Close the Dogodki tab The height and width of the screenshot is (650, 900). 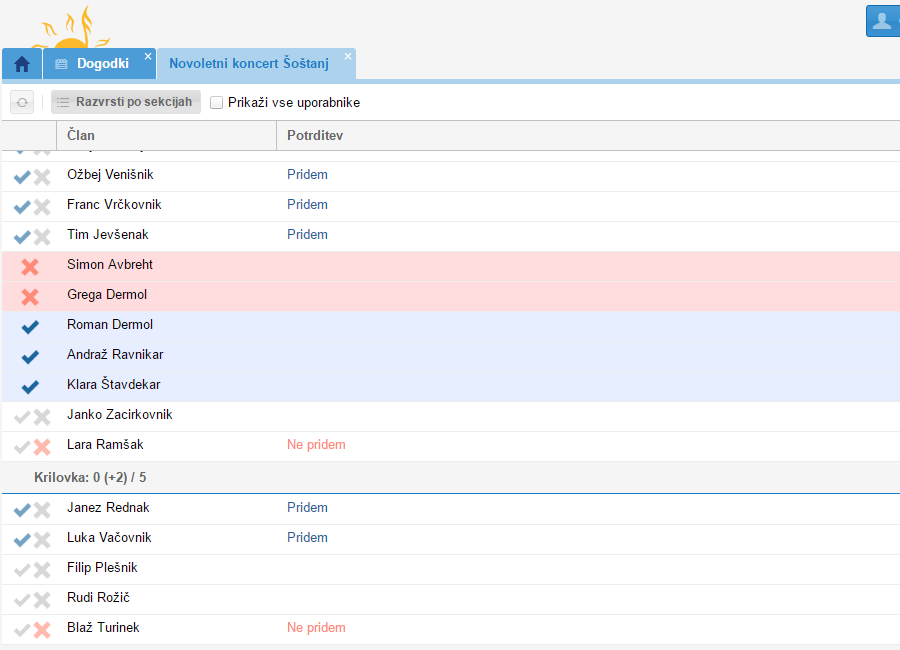point(148,56)
